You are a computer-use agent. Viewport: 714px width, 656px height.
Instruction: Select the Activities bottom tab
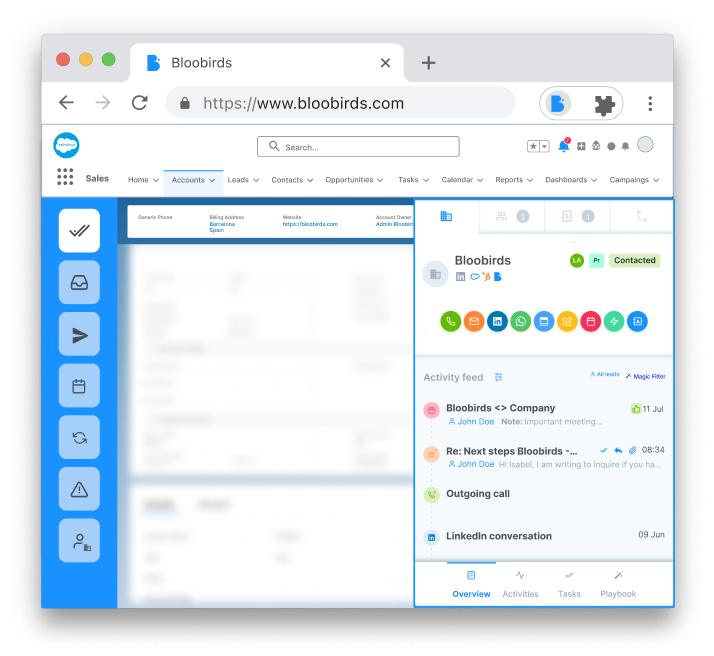(520, 585)
